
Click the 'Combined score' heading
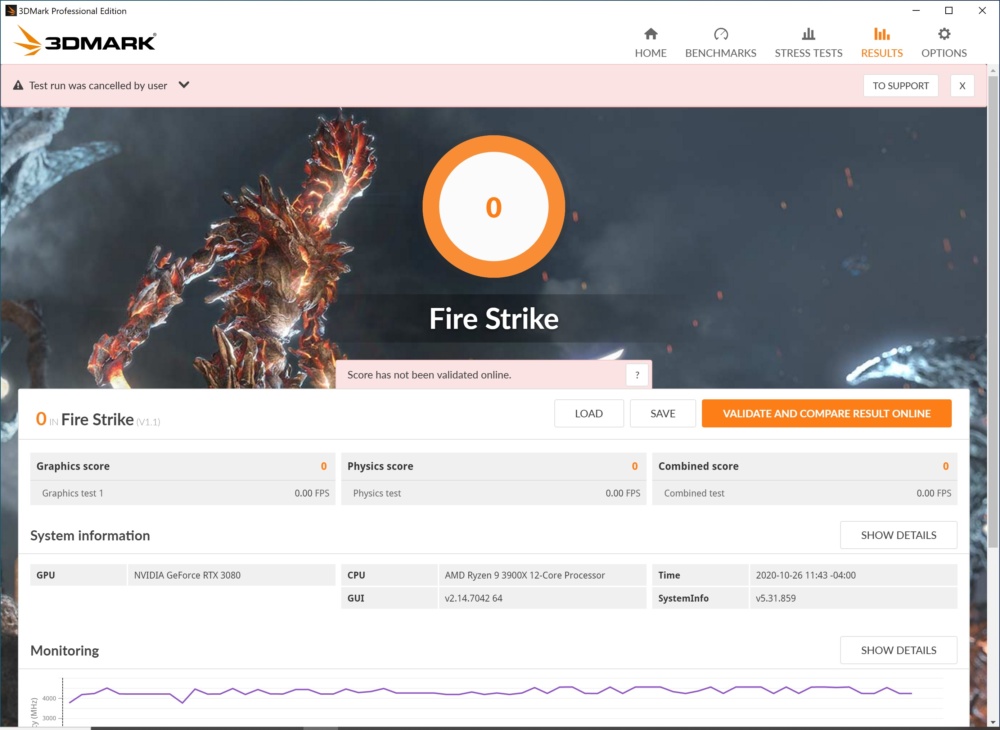[698, 466]
